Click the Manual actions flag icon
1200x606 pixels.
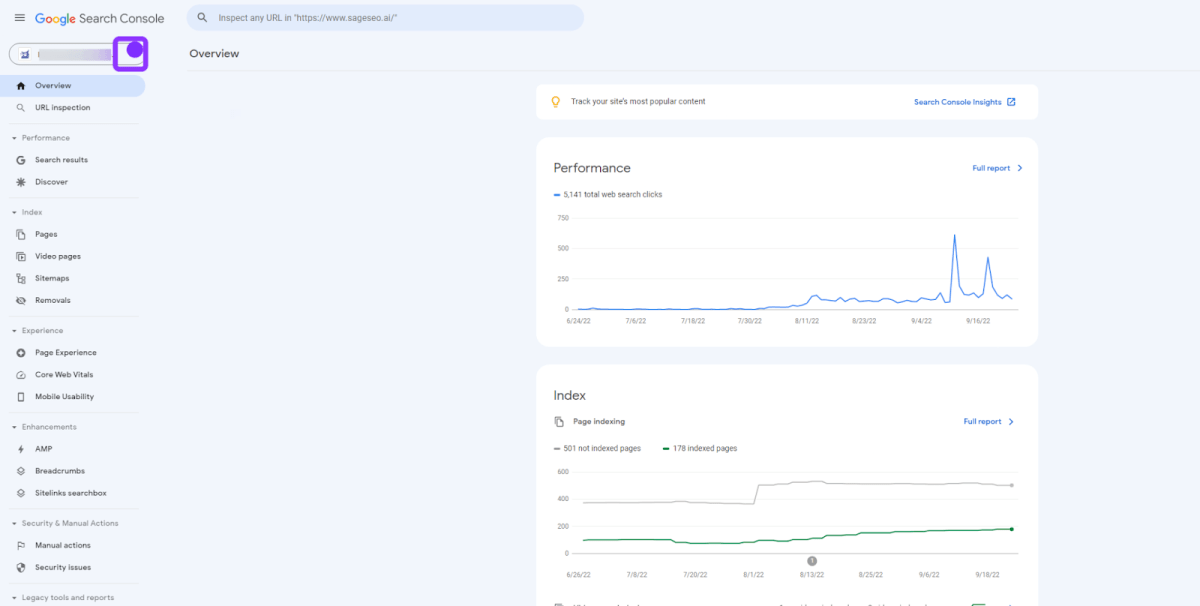click(21, 545)
